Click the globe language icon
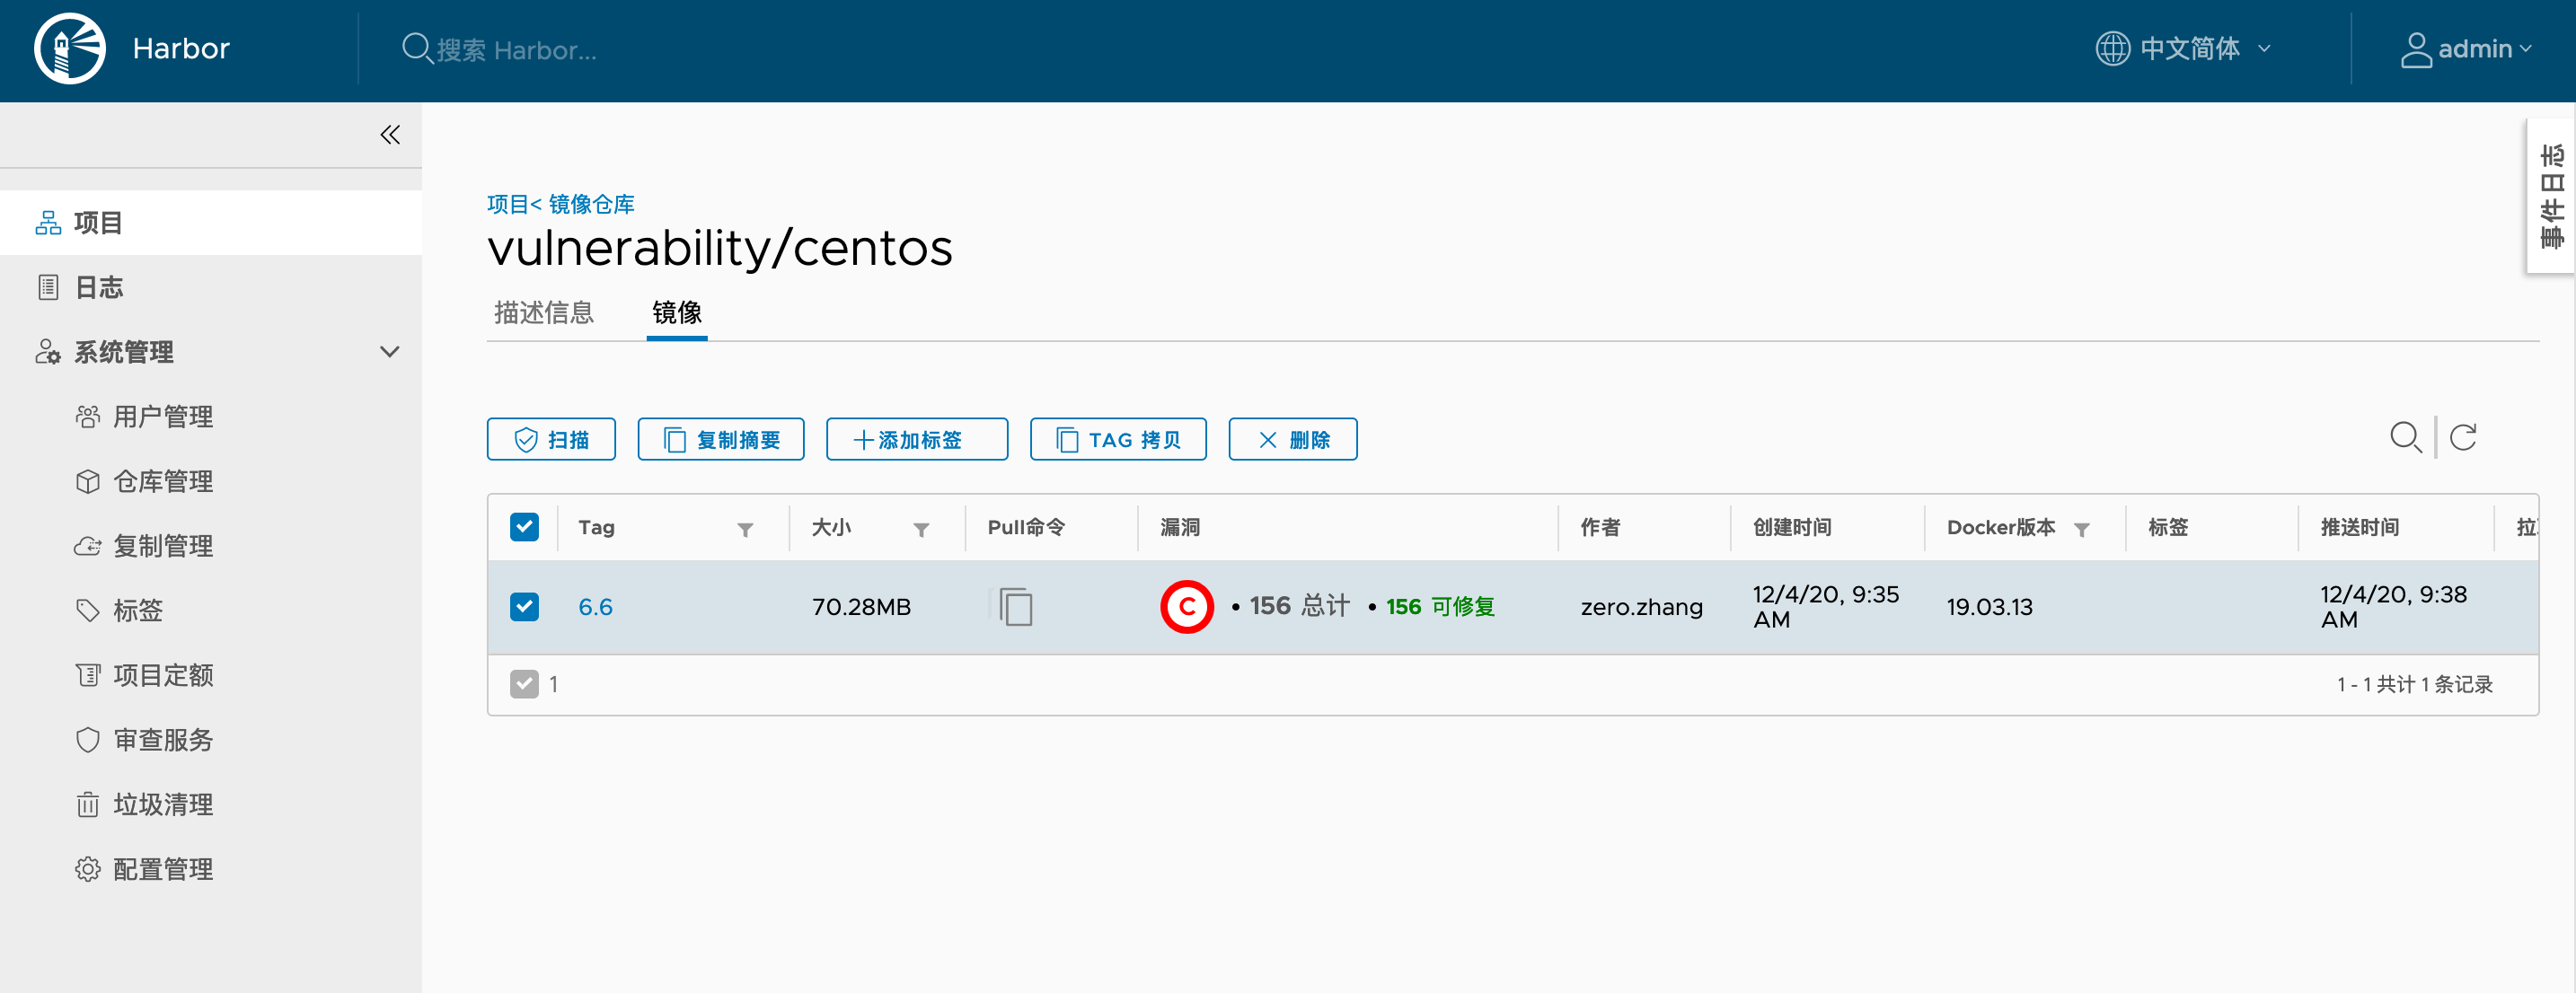Screen dimensions: 2576x993 pos(2112,48)
